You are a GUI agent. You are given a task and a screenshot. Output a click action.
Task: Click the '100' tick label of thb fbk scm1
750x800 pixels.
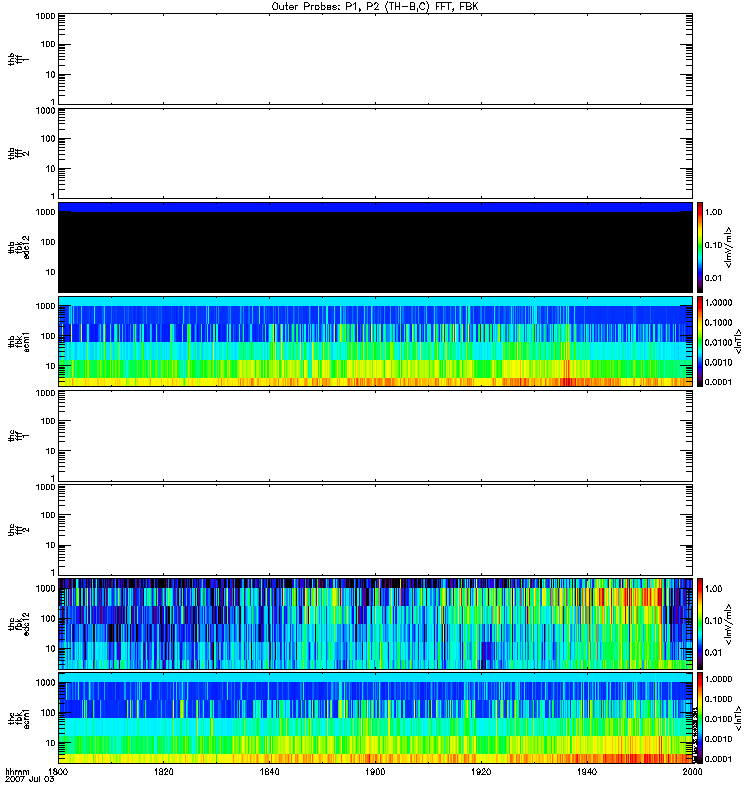coord(48,336)
